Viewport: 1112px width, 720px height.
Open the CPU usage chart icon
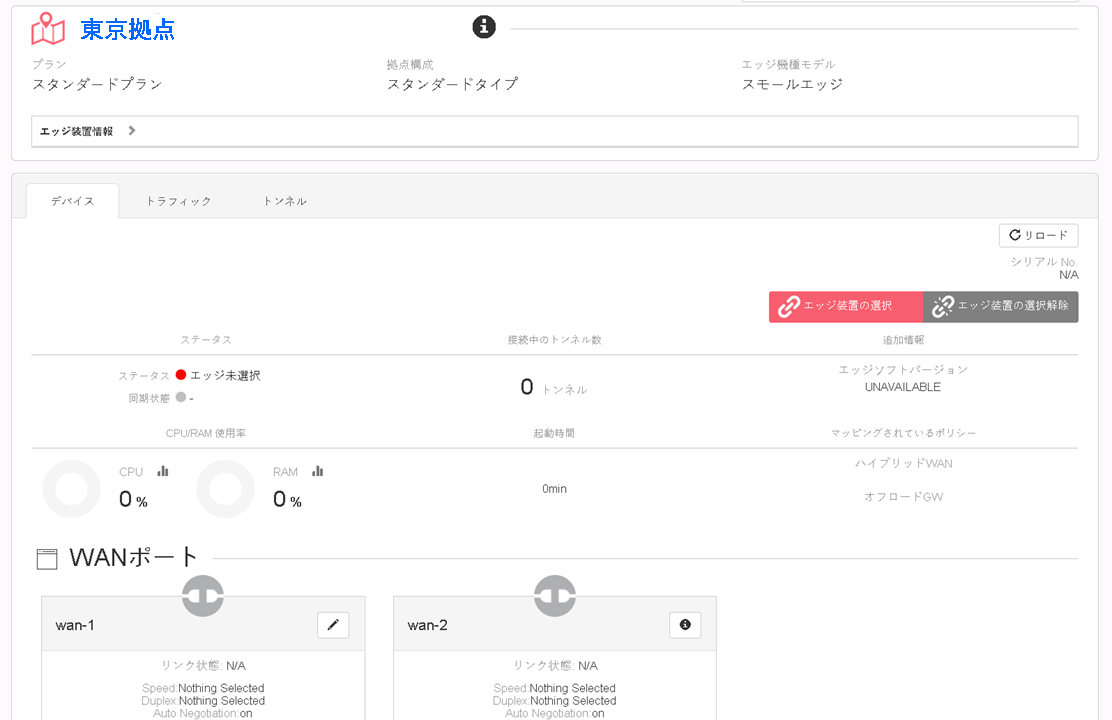click(163, 471)
